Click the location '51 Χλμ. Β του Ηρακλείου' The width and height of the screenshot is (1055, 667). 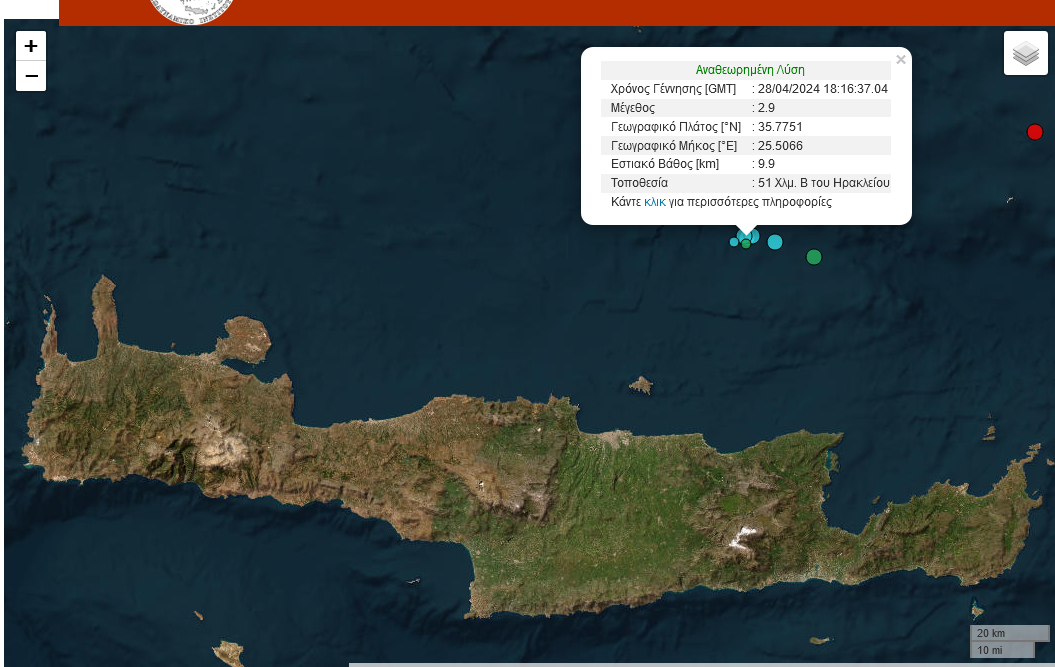[823, 183]
